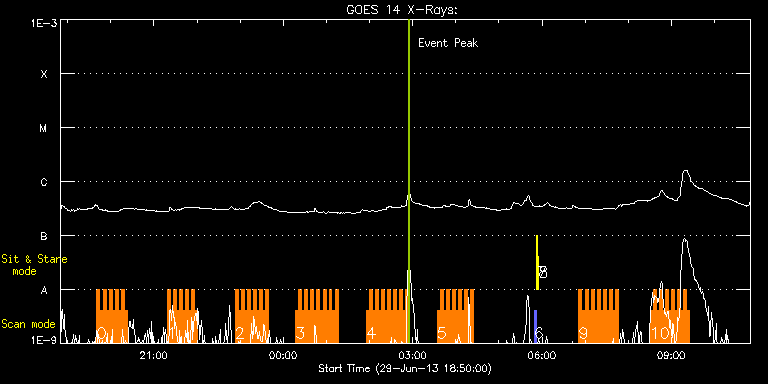
Task: Click orange scan block numbered 2
Action: pos(252,316)
